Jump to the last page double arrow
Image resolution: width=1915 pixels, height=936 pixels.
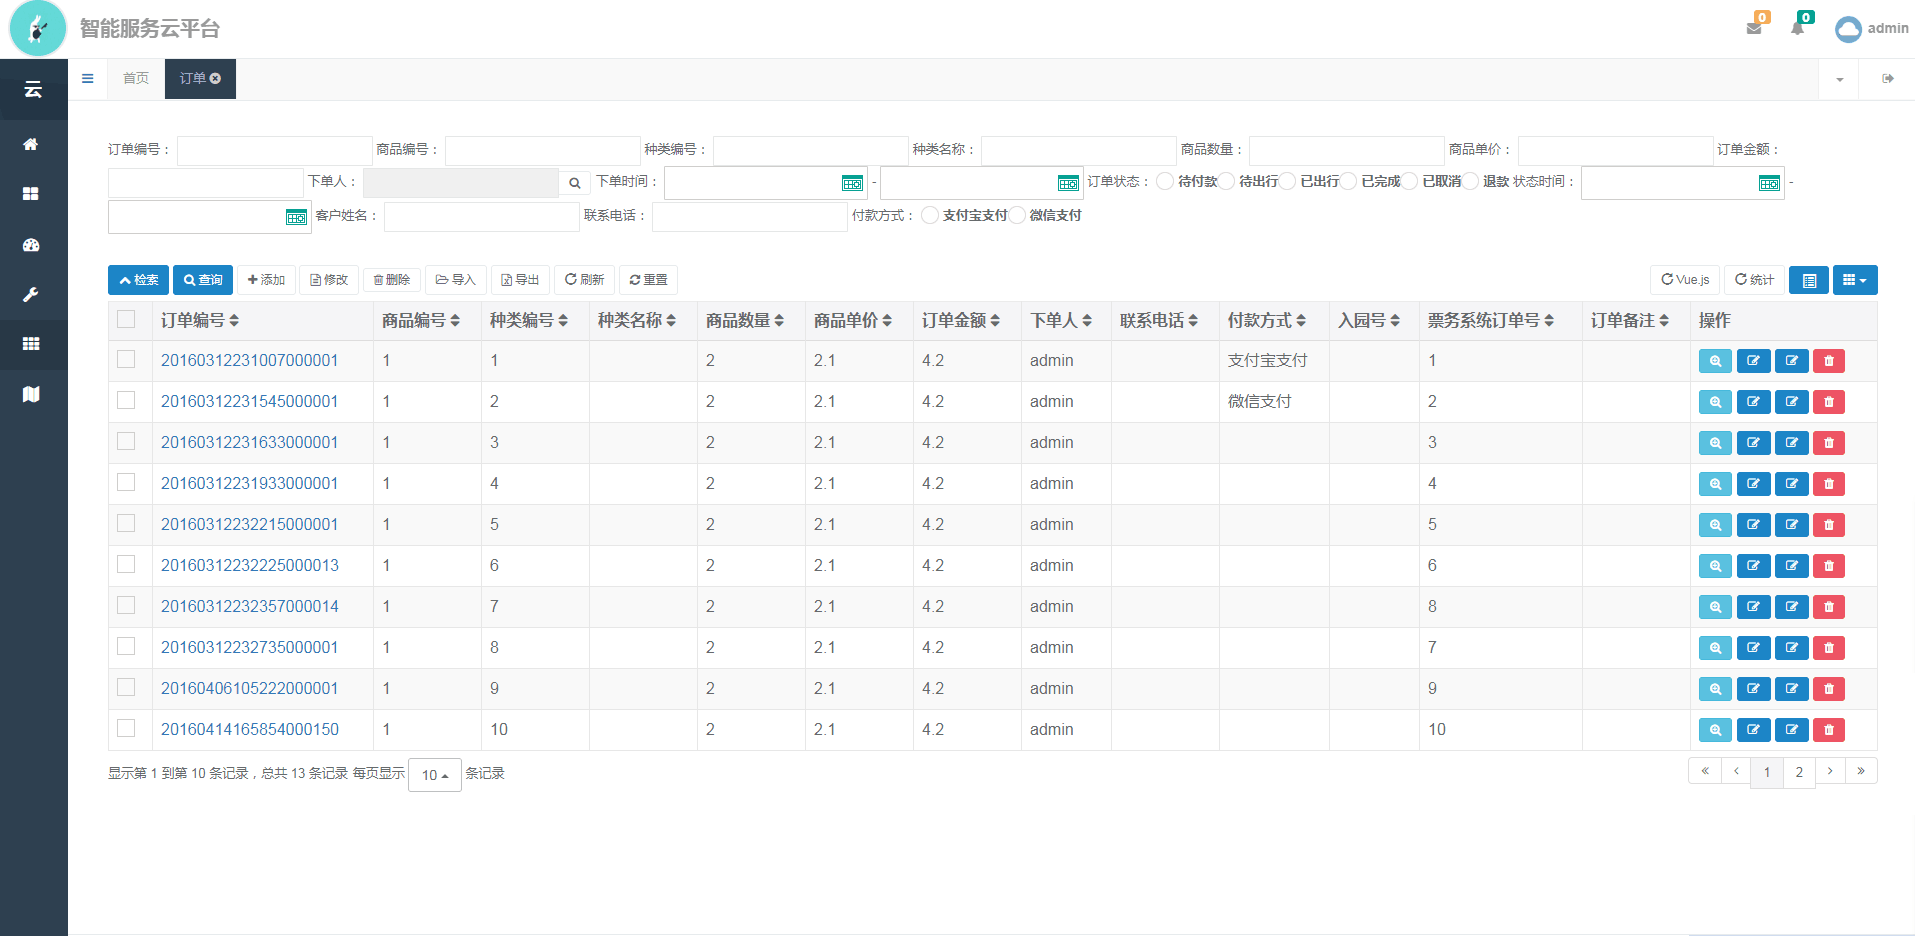click(x=1861, y=771)
